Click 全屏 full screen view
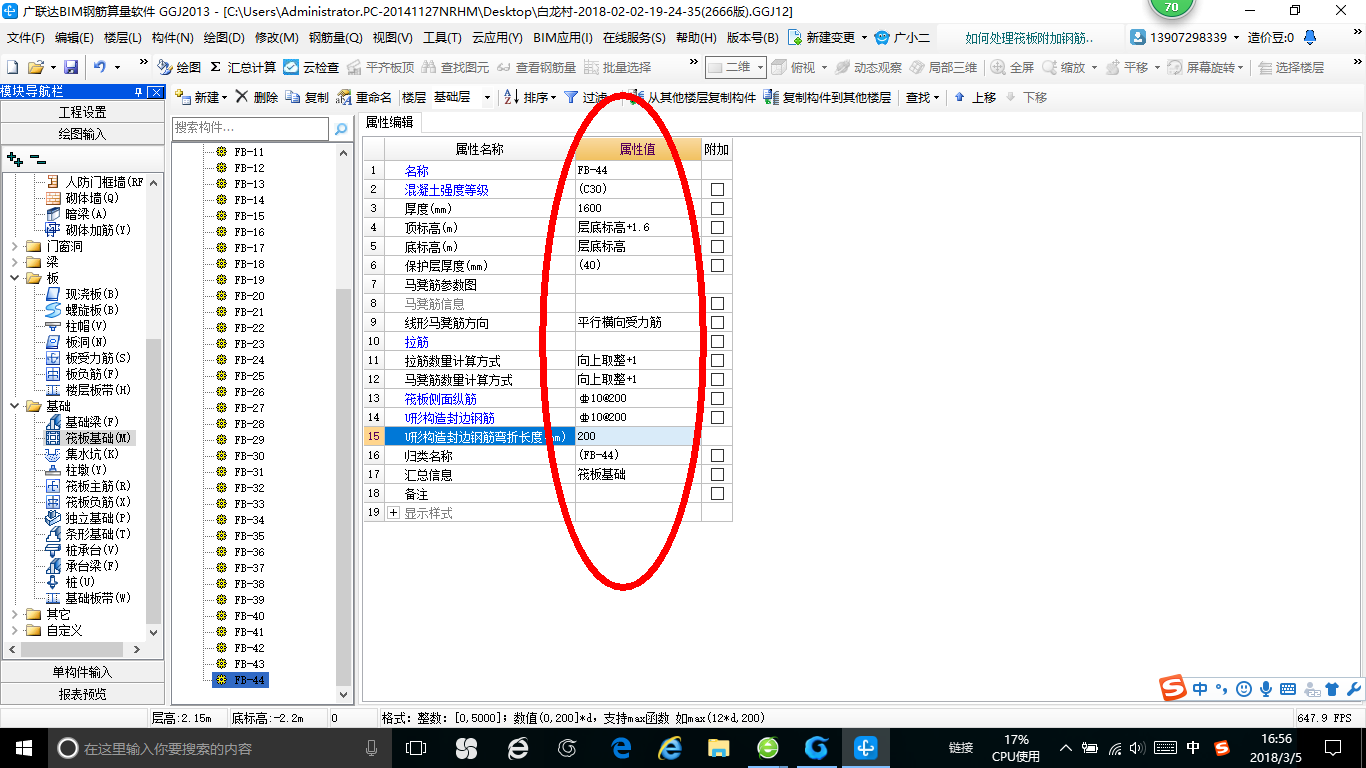 point(1012,67)
